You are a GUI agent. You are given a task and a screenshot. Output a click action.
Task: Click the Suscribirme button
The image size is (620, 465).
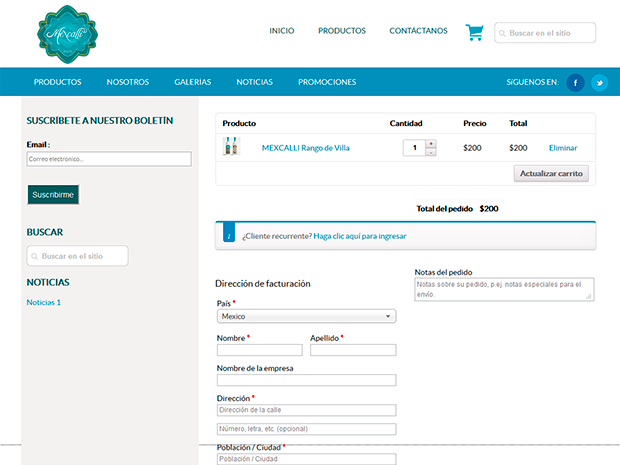click(x=53, y=195)
